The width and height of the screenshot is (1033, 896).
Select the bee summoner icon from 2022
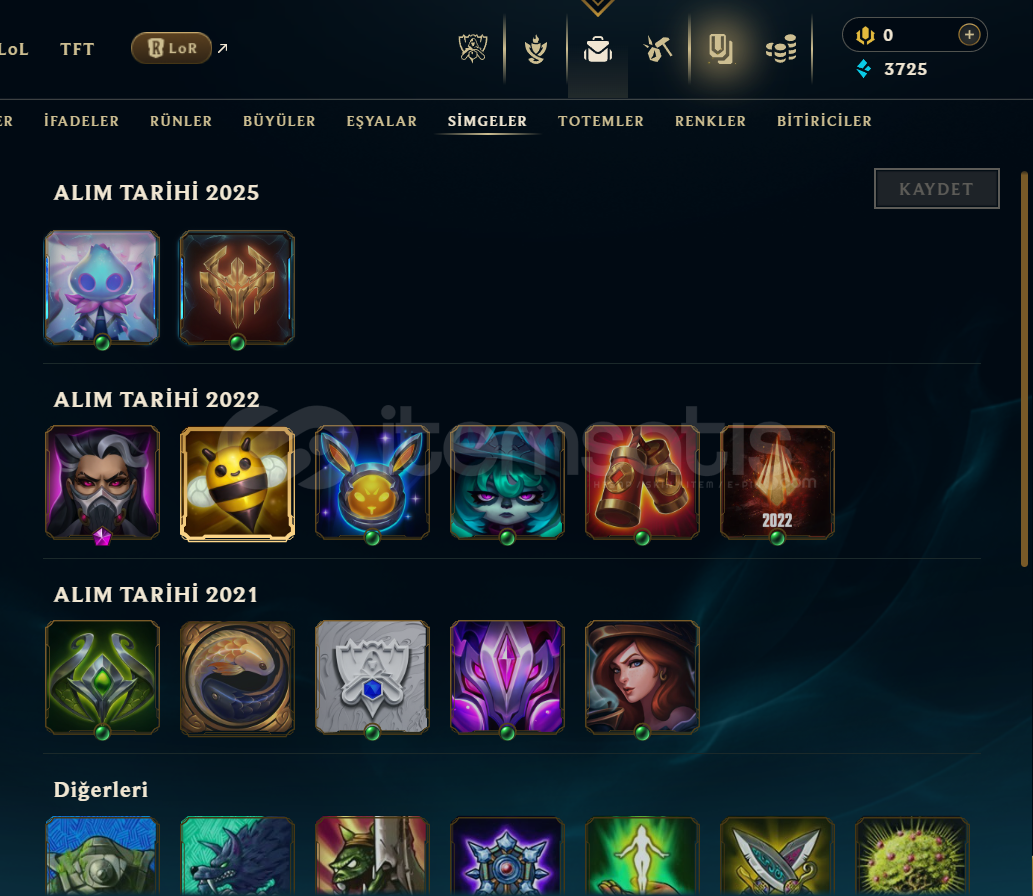click(237, 484)
